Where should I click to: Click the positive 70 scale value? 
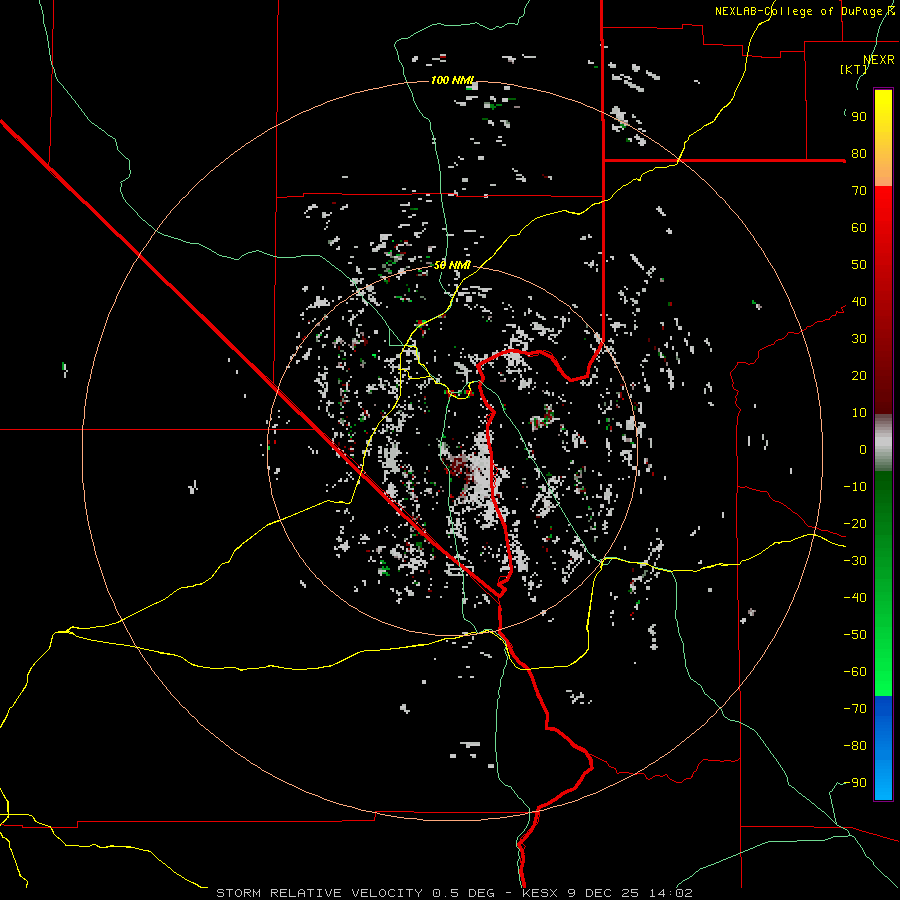click(859, 191)
